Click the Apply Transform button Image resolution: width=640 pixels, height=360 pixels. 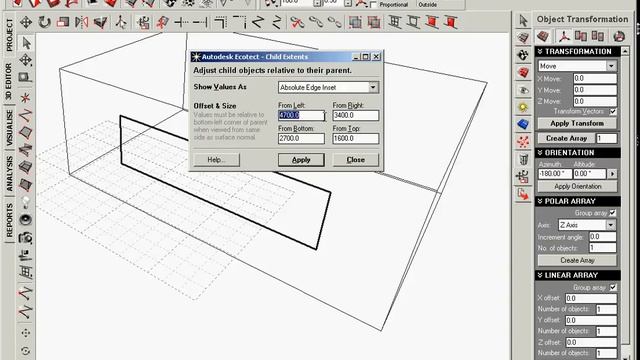click(577, 123)
